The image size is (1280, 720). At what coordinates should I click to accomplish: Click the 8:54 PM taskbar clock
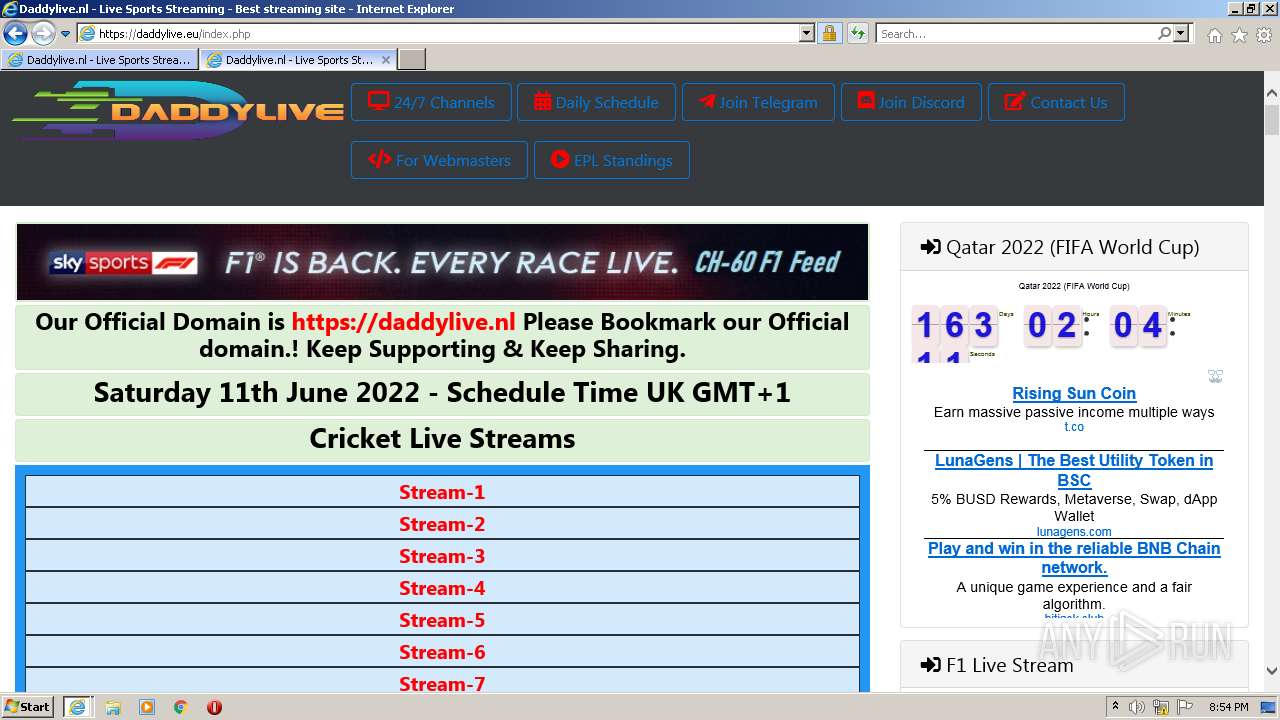pyautogui.click(x=1228, y=707)
